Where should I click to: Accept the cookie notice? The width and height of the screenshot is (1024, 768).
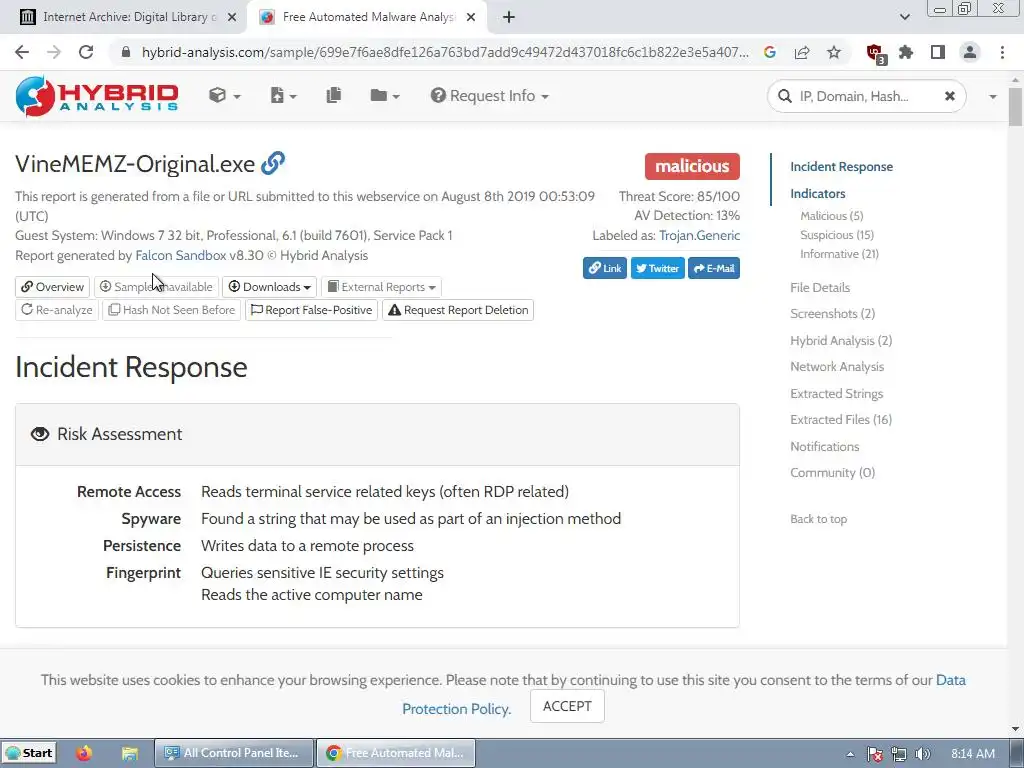pos(567,706)
